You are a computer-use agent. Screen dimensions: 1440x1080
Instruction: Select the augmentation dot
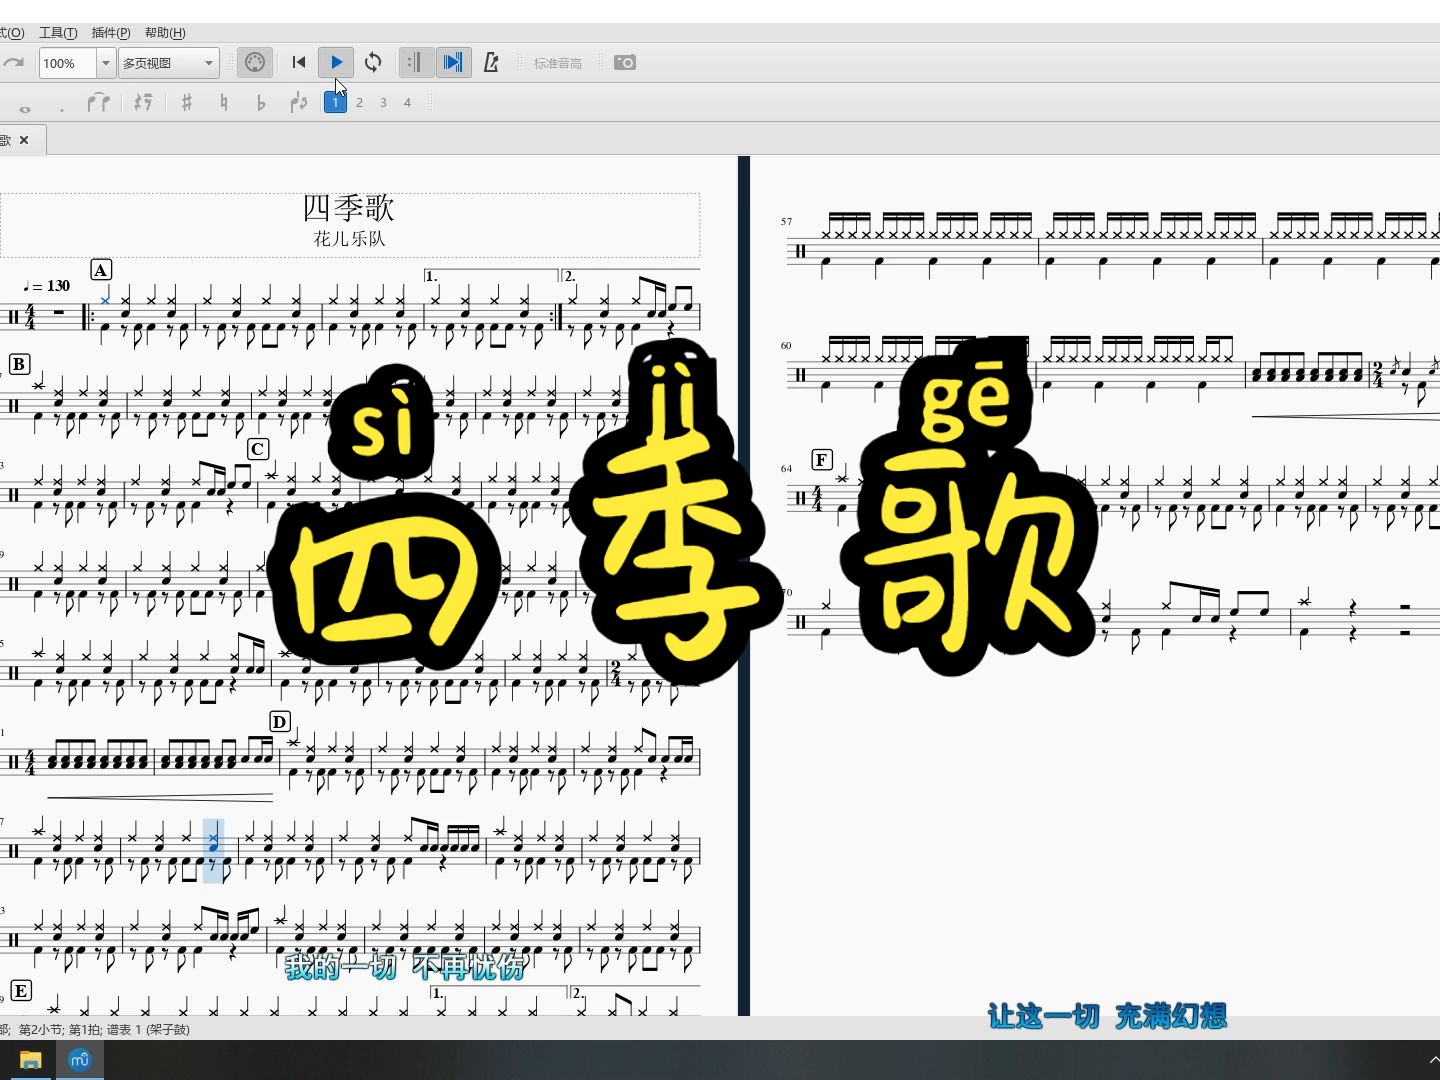pyautogui.click(x=62, y=108)
